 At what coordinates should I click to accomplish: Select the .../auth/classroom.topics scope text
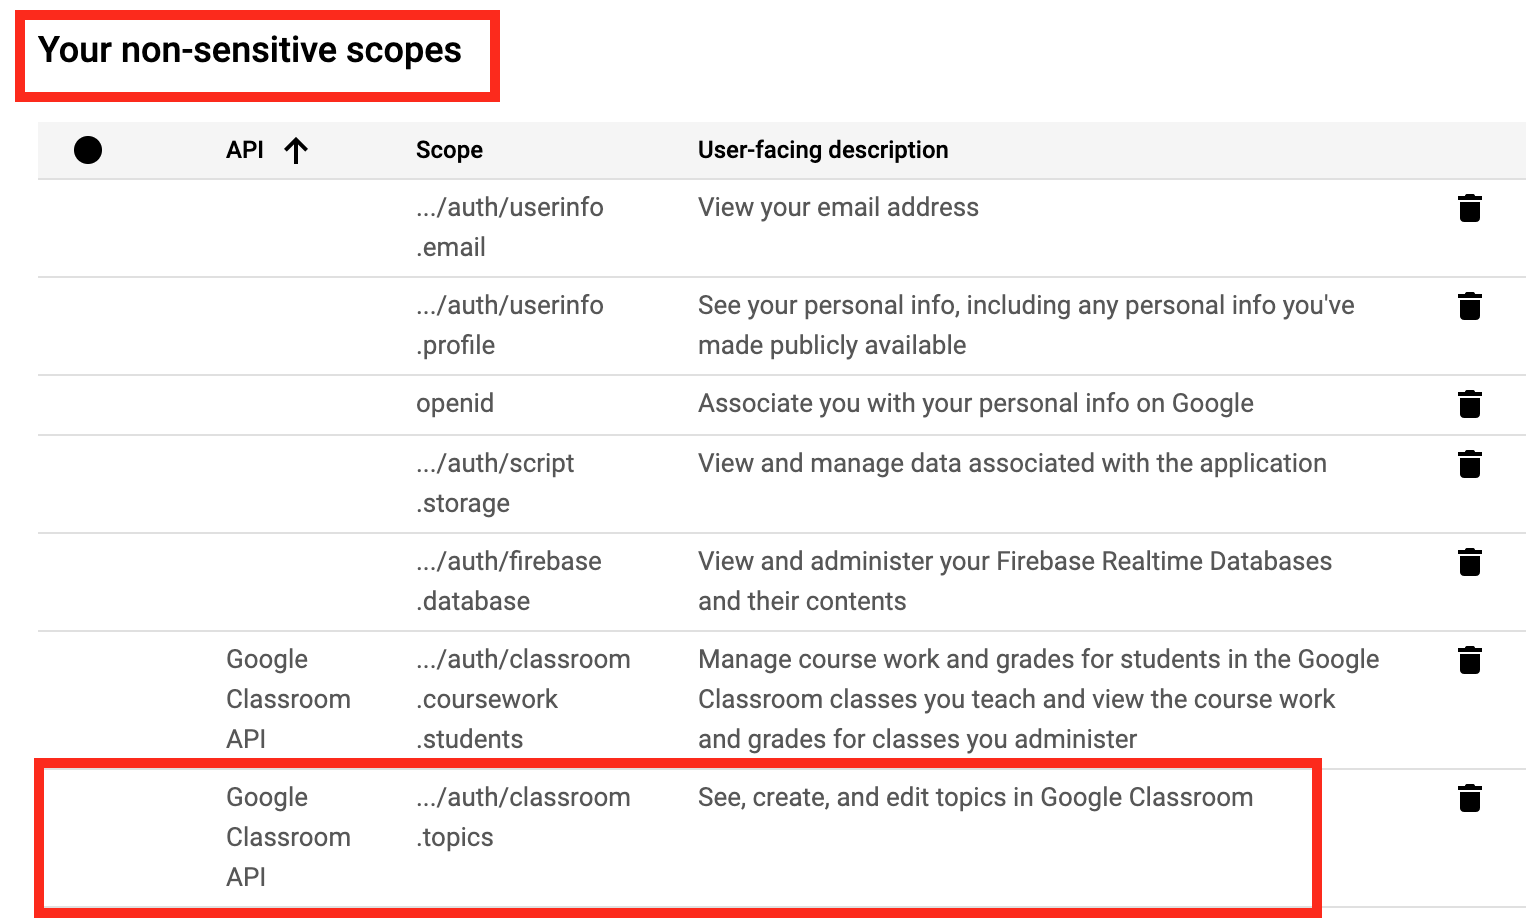coord(523,817)
